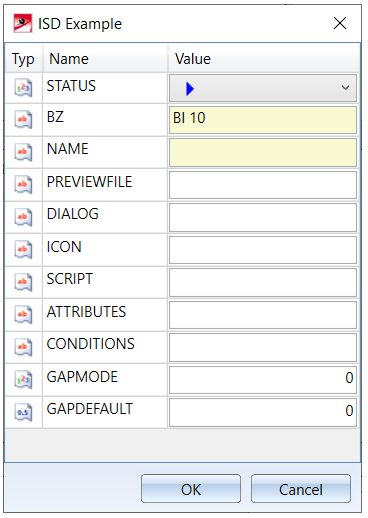
Task: Click into the empty NAME value field
Action: tap(263, 153)
